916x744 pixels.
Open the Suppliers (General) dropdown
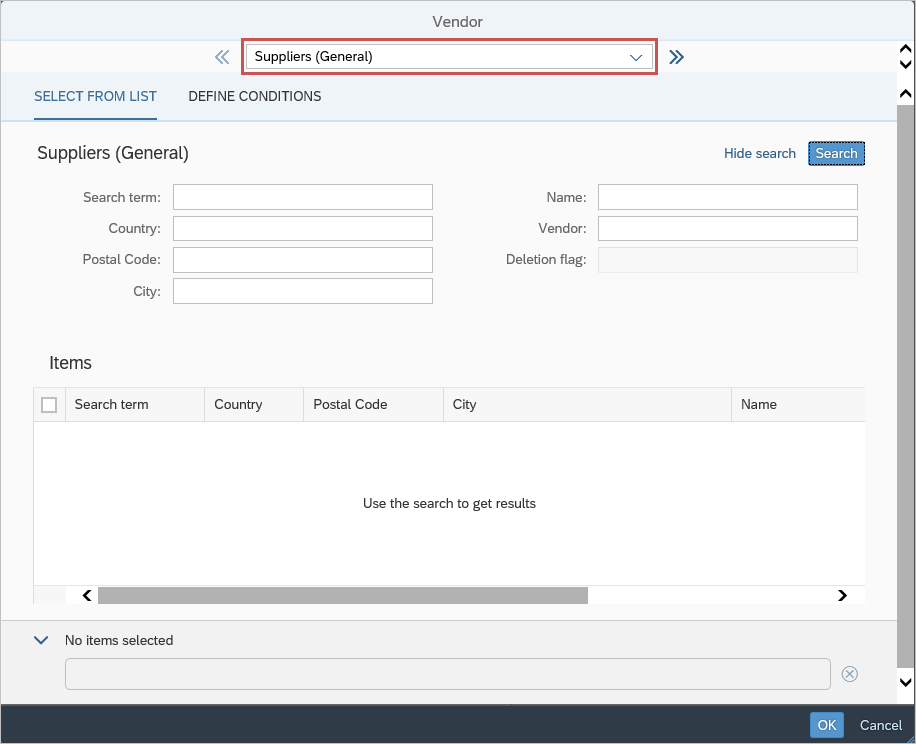pyautogui.click(x=449, y=57)
